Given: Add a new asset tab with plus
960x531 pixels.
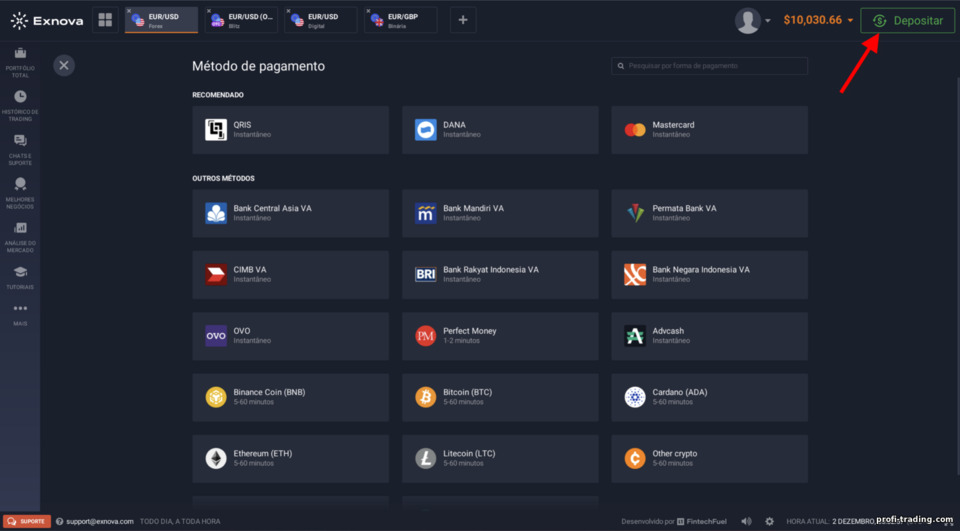Looking at the screenshot, I should pos(463,20).
